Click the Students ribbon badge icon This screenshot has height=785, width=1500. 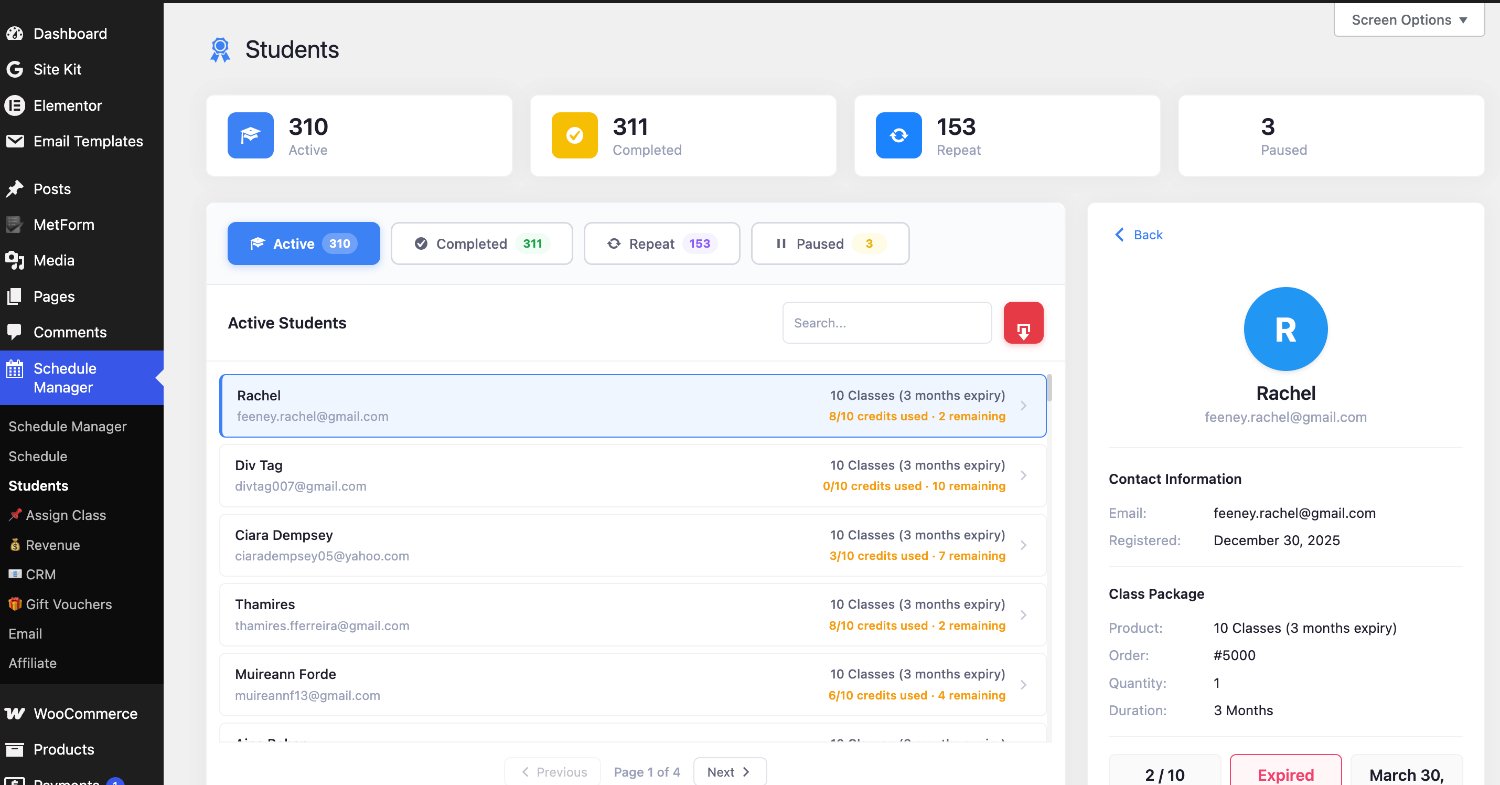[220, 49]
